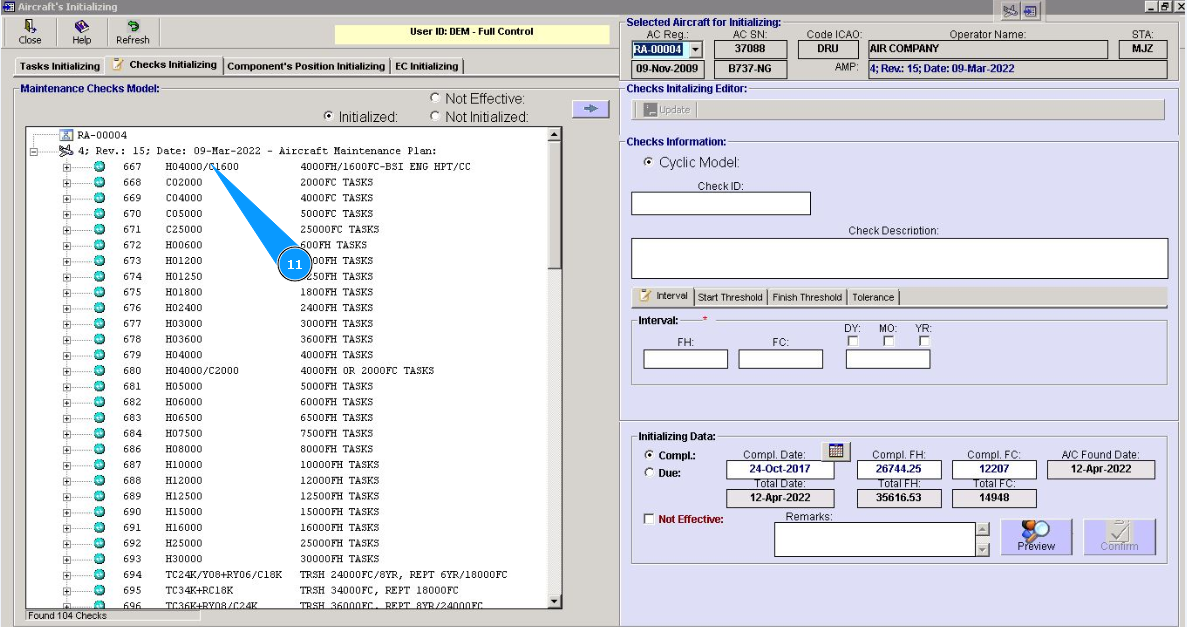Click the blue arrow transfer button
1187x629 pixels.
pyautogui.click(x=590, y=108)
